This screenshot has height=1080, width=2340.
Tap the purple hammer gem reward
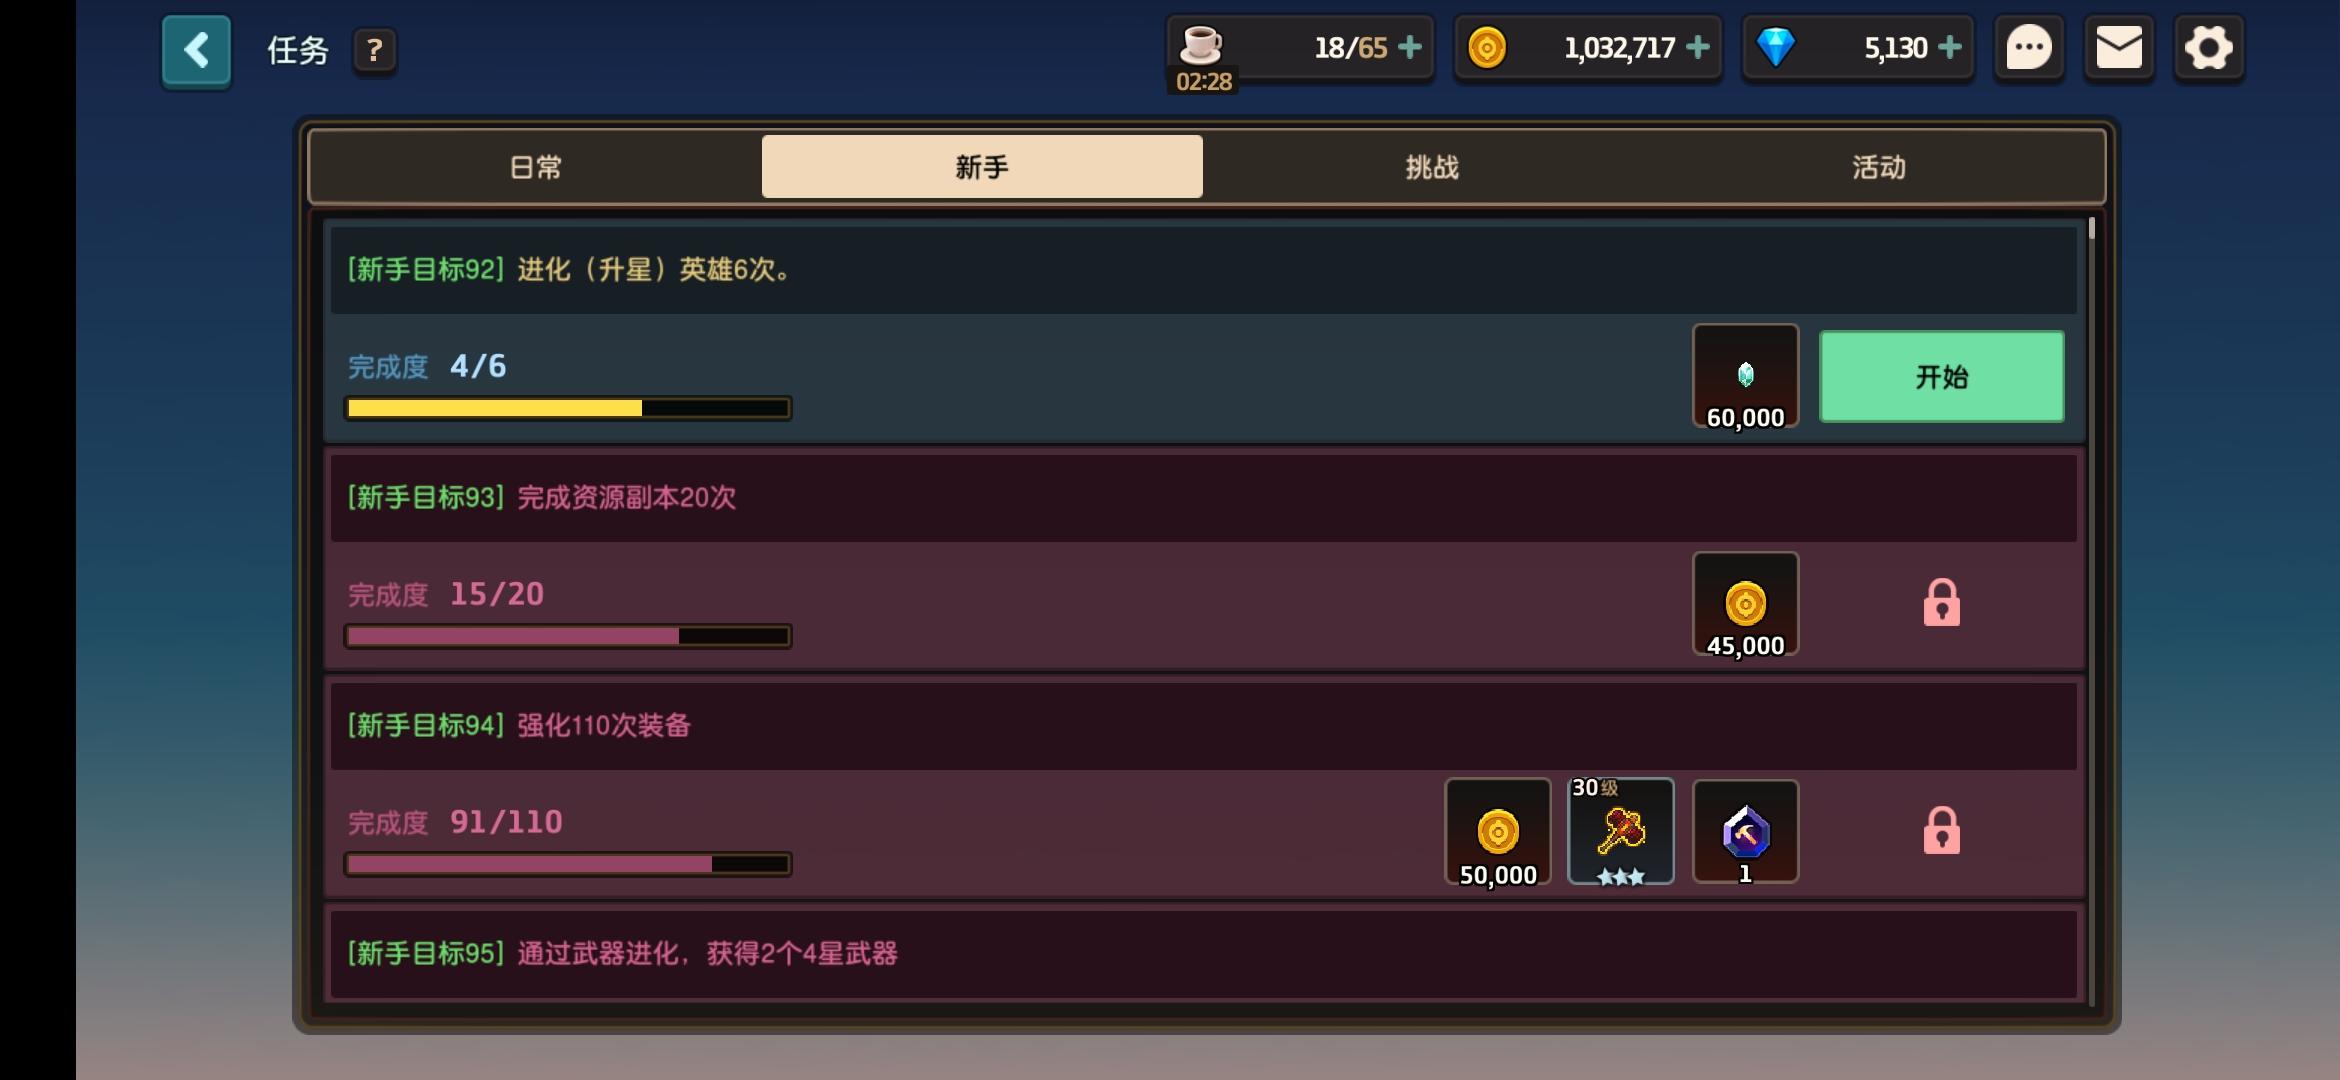click(1745, 832)
